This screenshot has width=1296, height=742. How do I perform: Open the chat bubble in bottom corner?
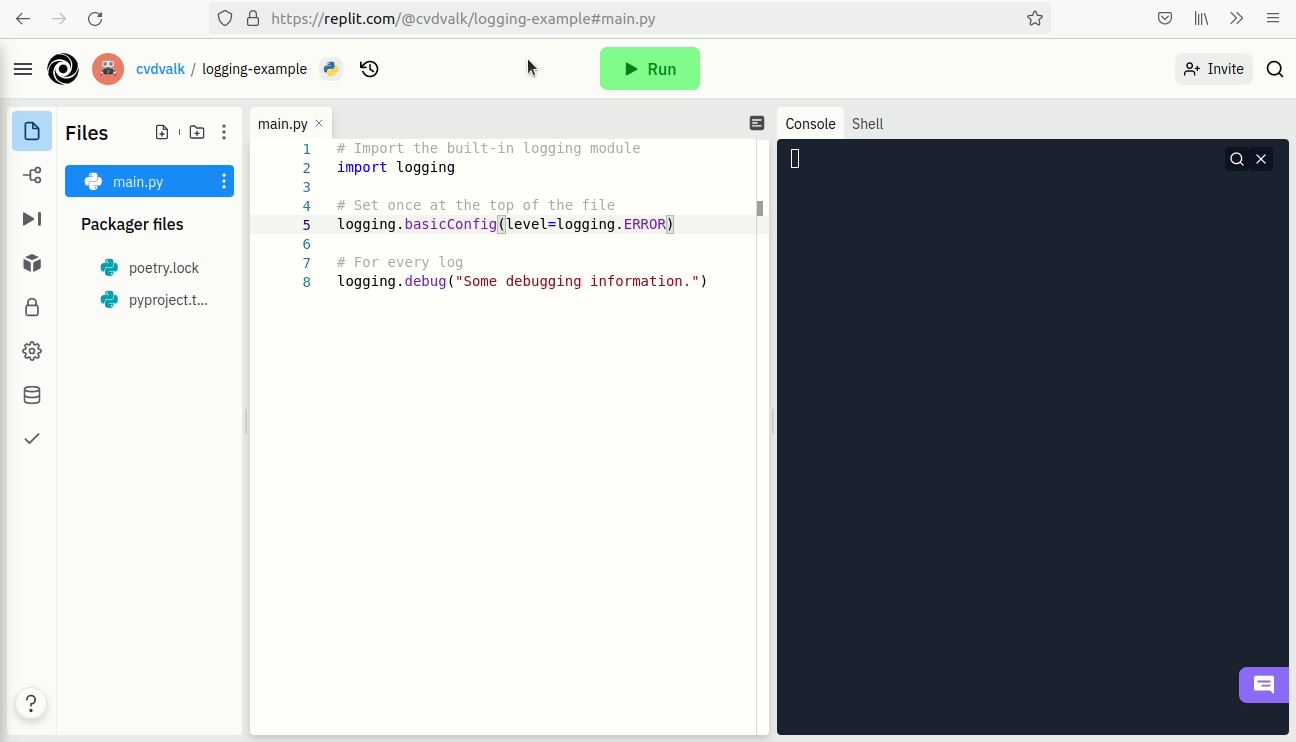click(1264, 685)
